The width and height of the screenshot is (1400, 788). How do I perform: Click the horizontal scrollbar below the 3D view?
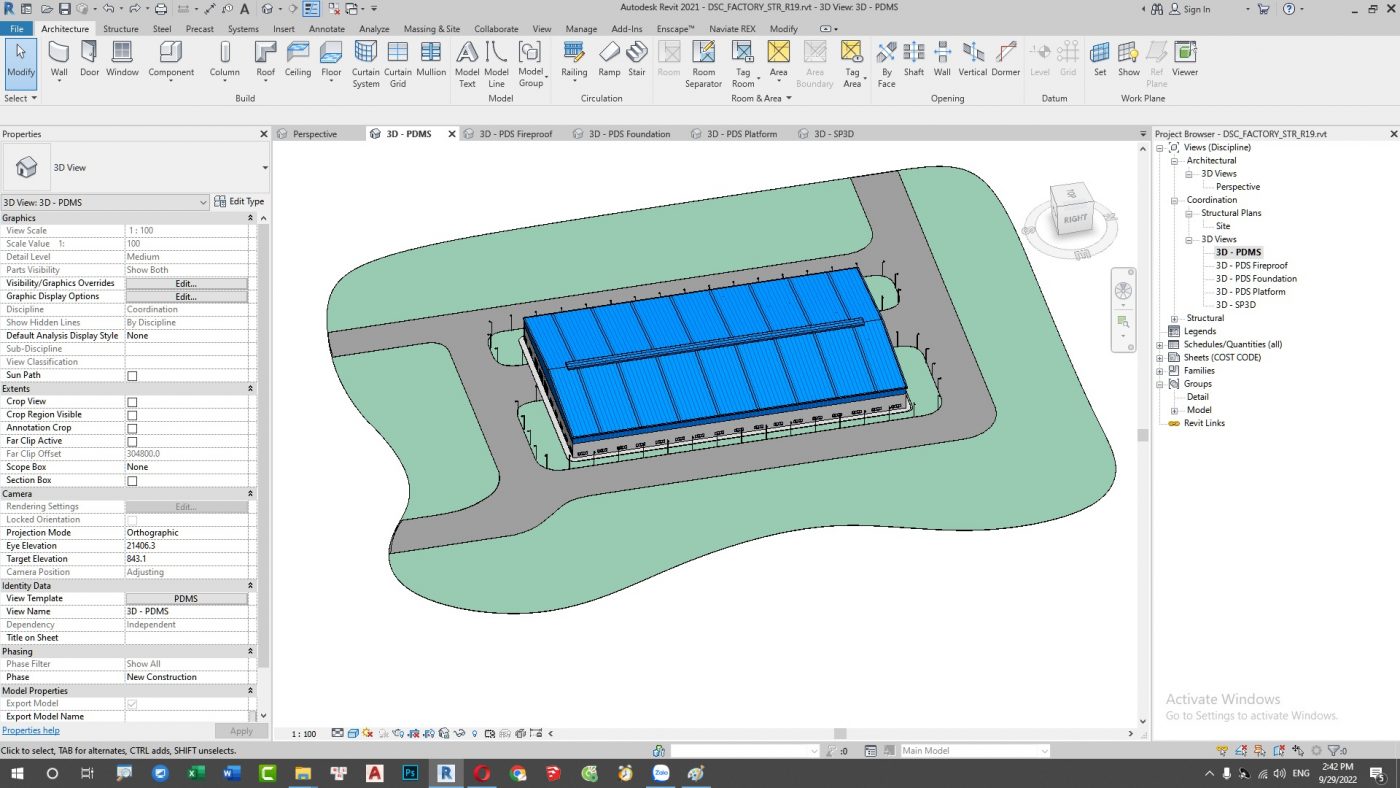tap(840, 734)
